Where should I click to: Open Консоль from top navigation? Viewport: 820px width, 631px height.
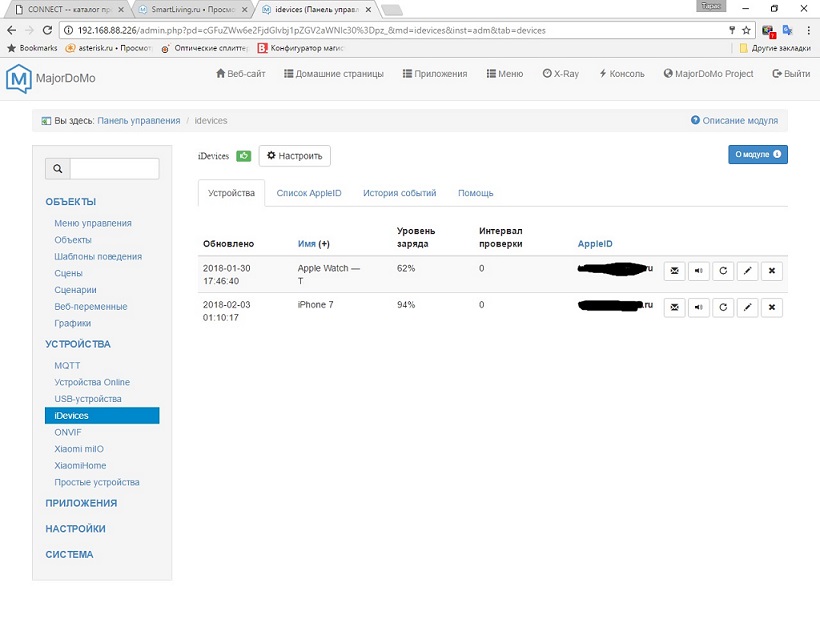tap(622, 74)
